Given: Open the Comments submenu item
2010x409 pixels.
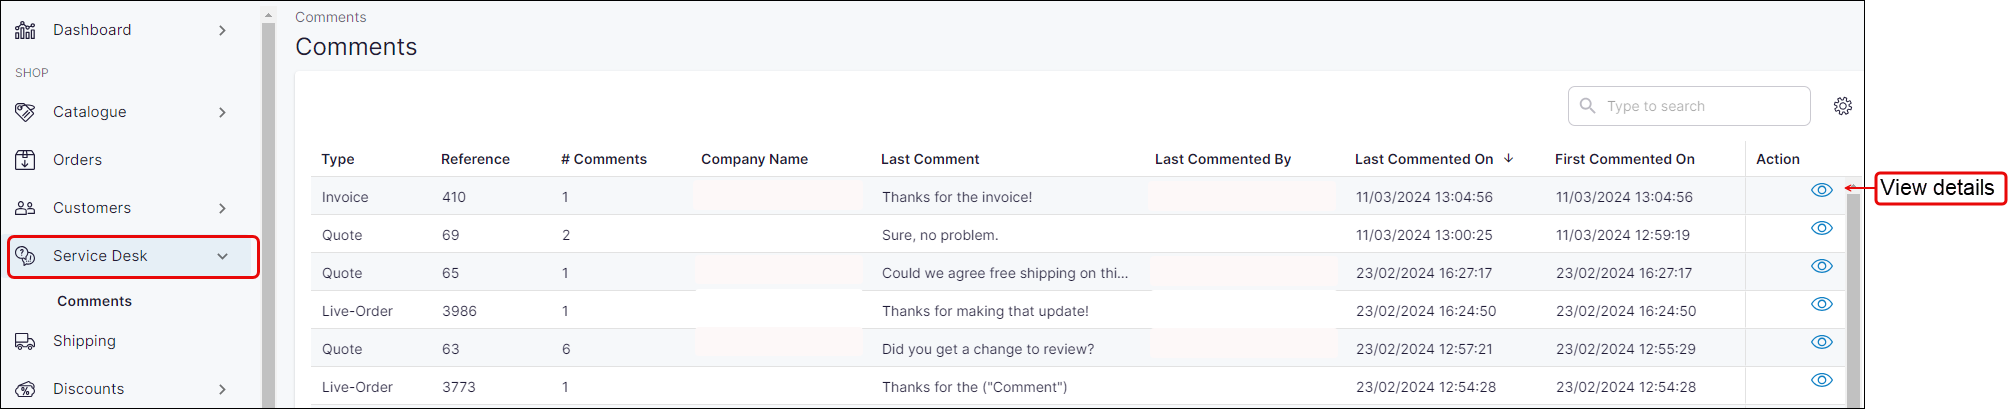Looking at the screenshot, I should (x=94, y=301).
